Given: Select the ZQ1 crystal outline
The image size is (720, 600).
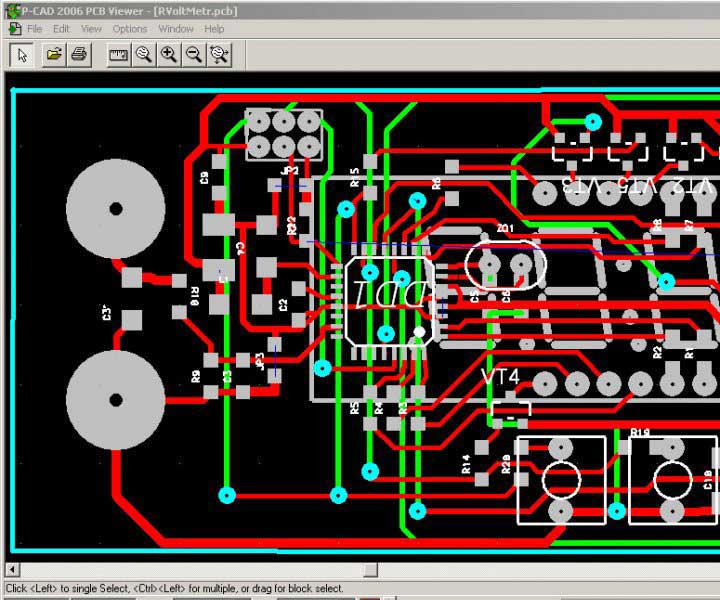Looking at the screenshot, I should click(506, 265).
